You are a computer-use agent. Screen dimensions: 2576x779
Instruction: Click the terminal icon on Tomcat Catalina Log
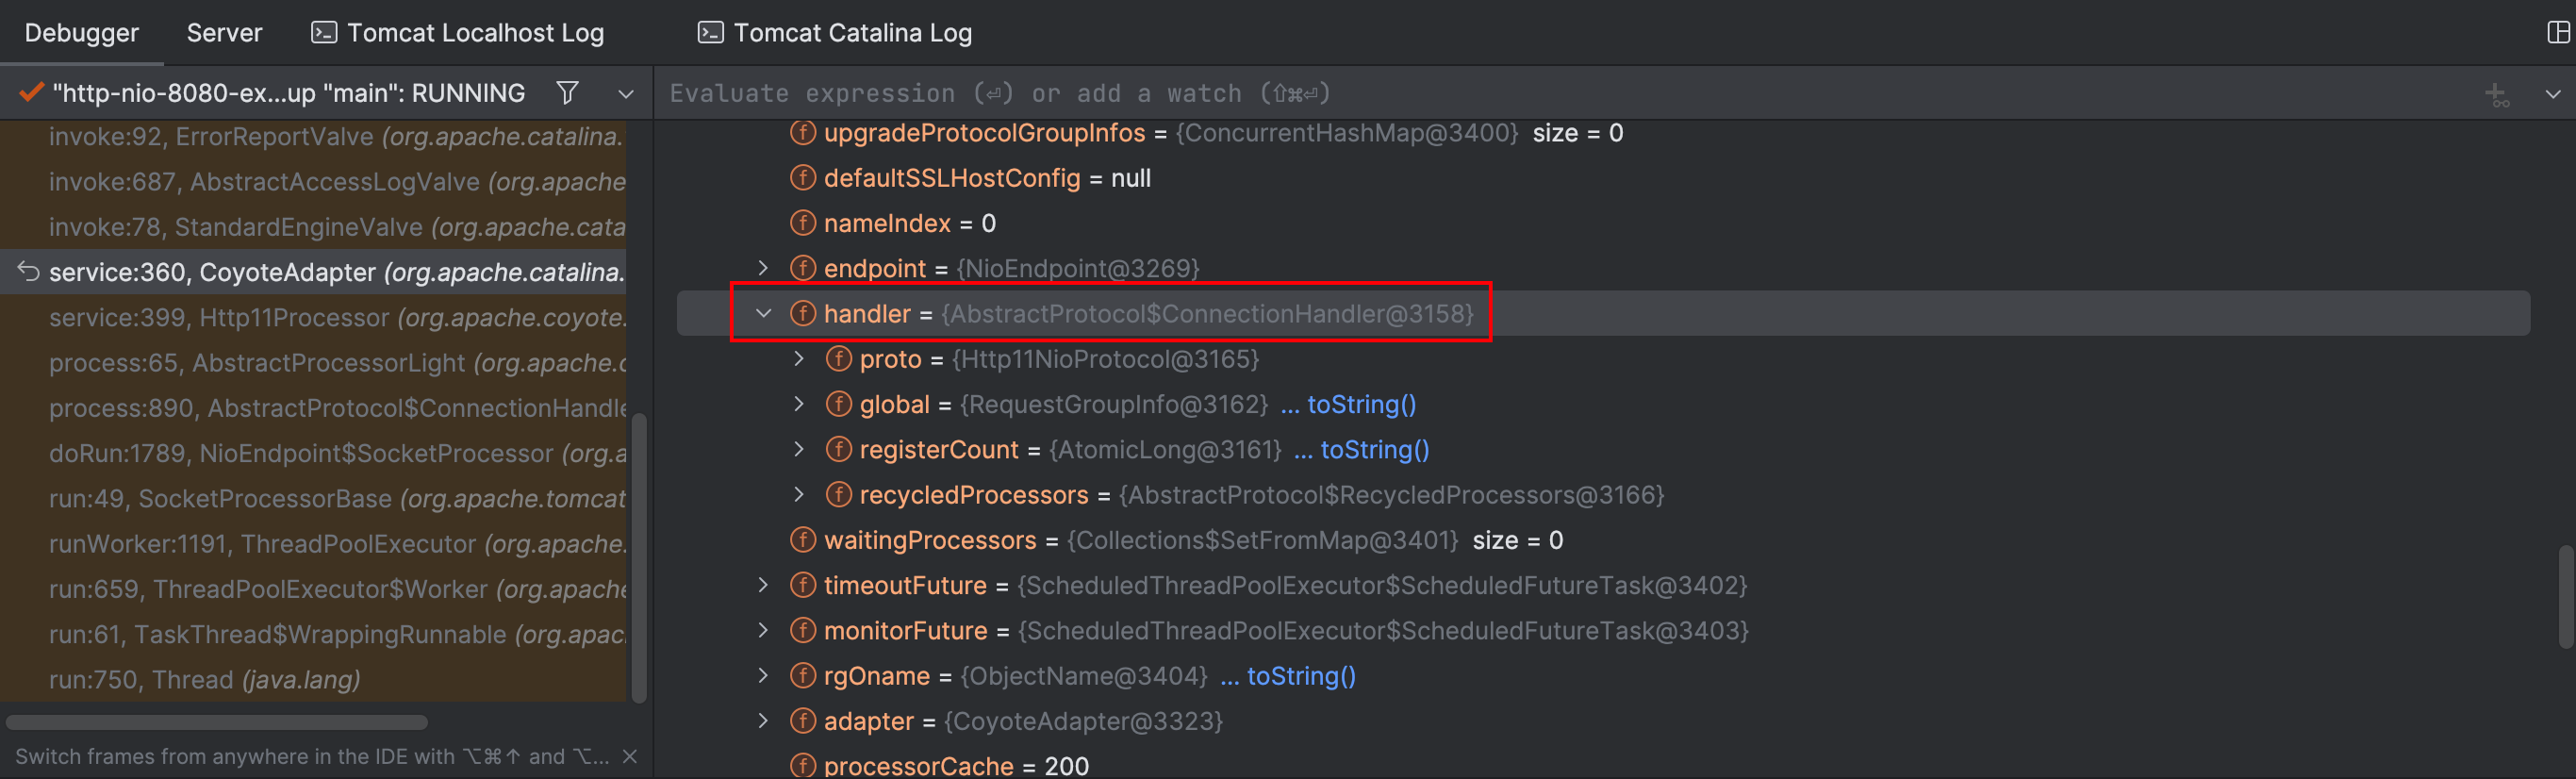710,31
